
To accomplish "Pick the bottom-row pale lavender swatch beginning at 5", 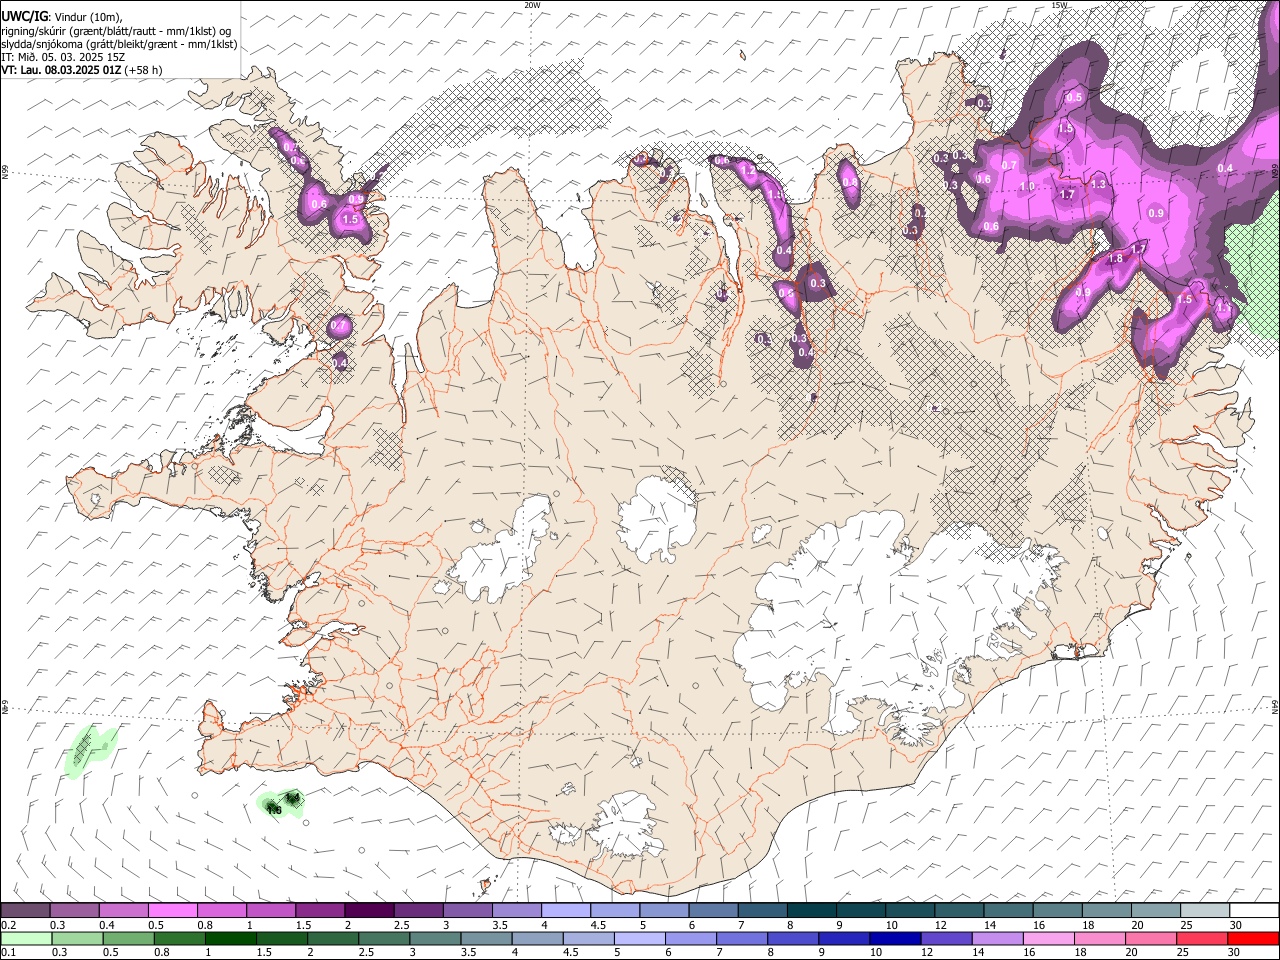I will click(638, 938).
